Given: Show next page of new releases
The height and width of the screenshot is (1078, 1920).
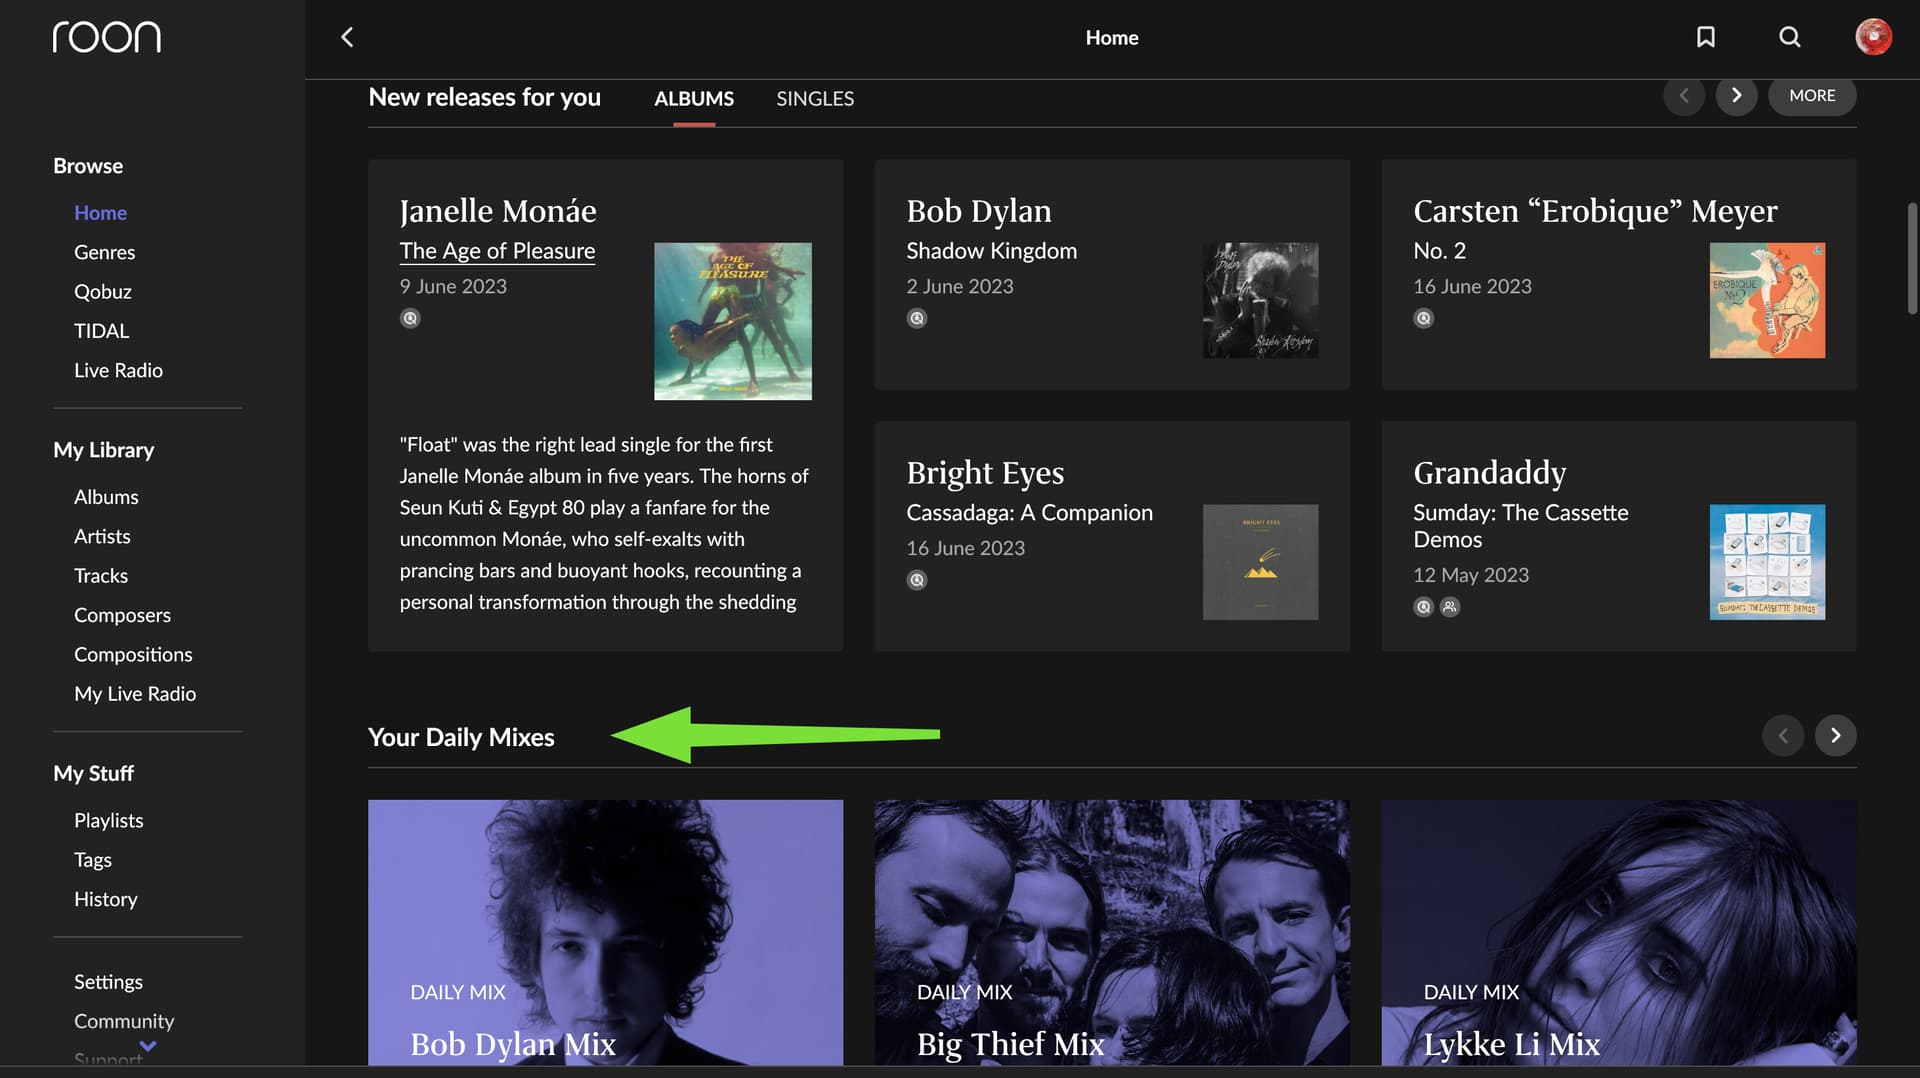Looking at the screenshot, I should pos(1736,96).
